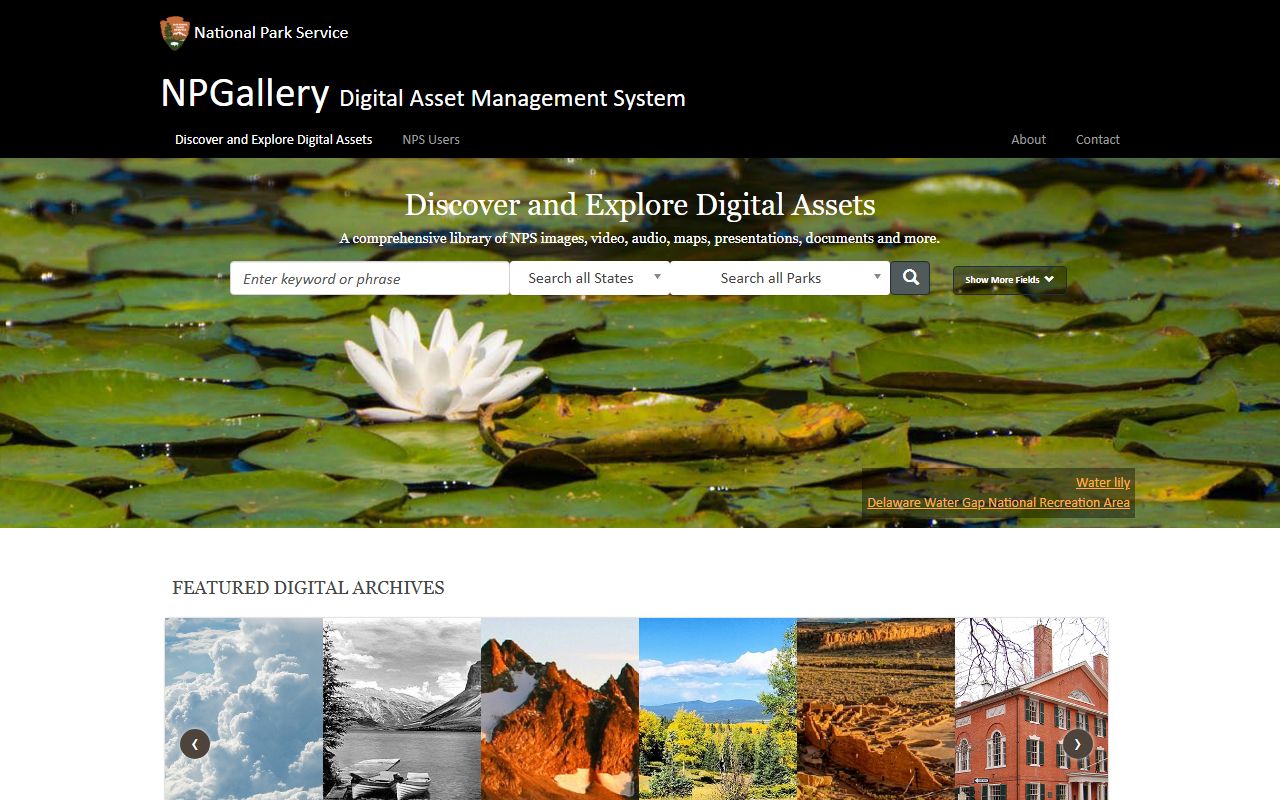The width and height of the screenshot is (1280, 800).
Task: Click the Water lily photo link
Action: coord(1103,483)
